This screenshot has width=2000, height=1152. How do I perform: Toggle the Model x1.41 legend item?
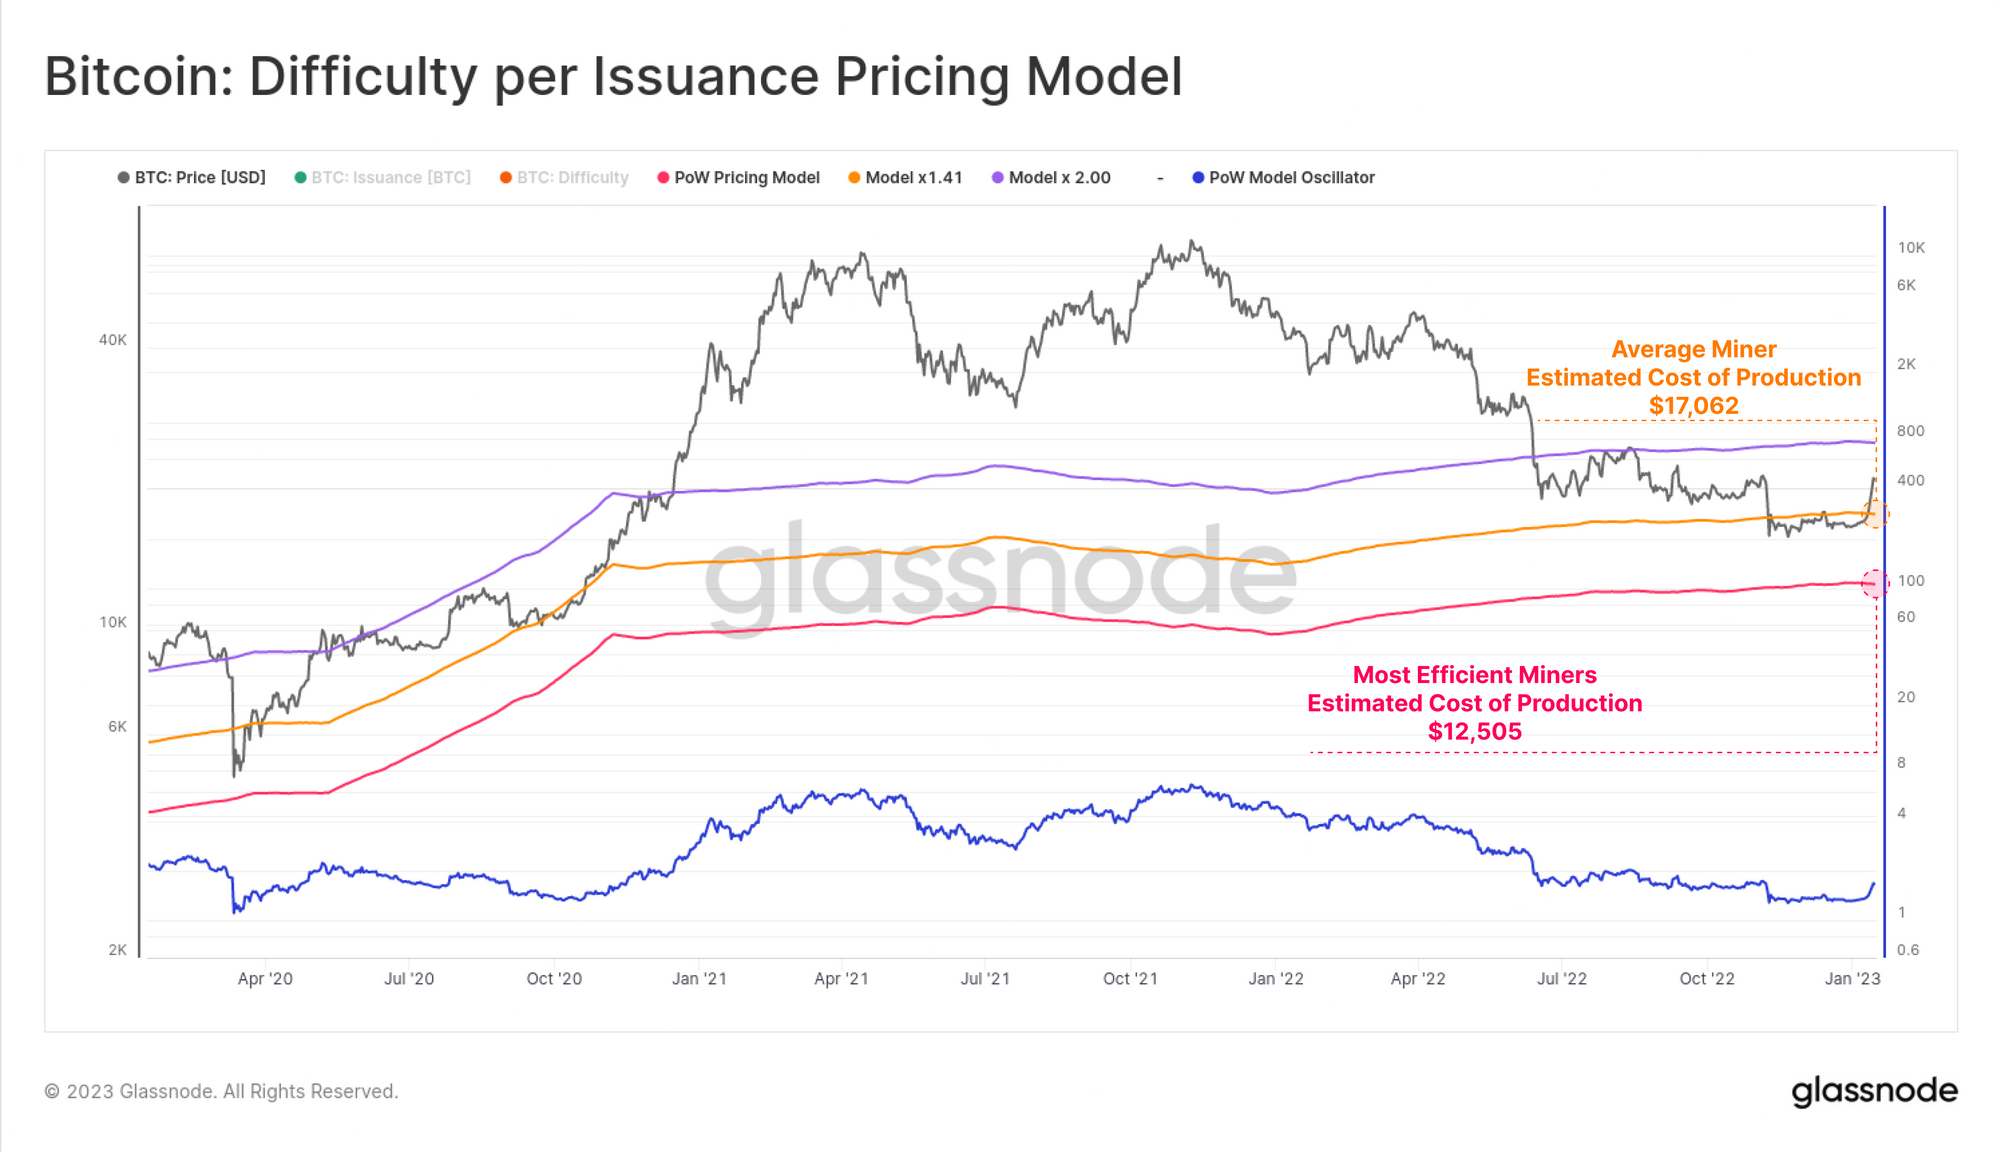coord(906,177)
